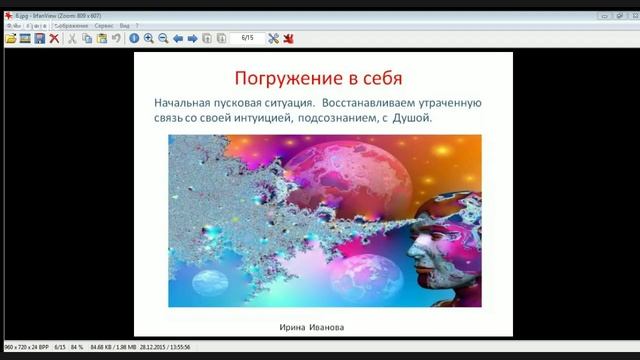Viewport: 640px width, 360px height.
Task: Zoom out with the magnifier minus icon
Action: 163,38
